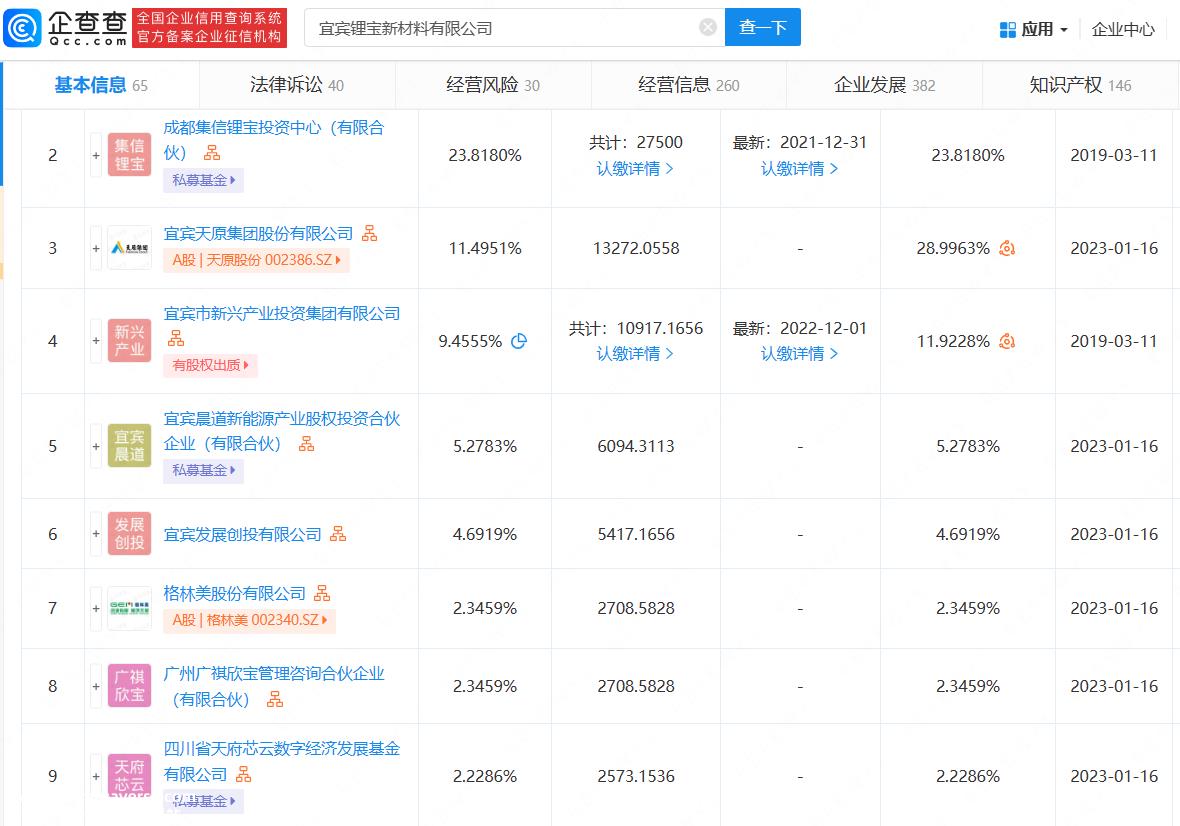Click the benefit chain icon beside 11.9228%
Screen dimensions: 1180x826
1007,341
